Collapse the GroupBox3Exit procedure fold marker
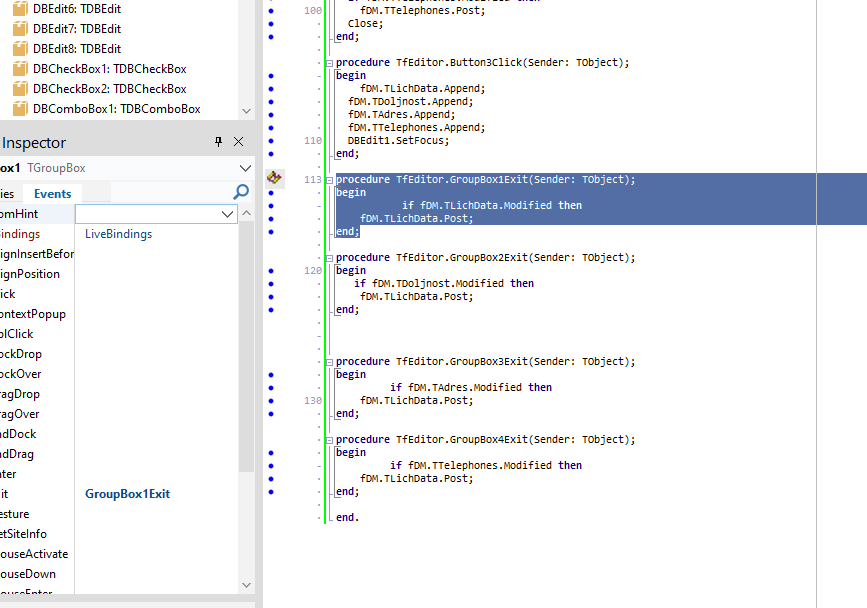This screenshot has width=867, height=608. point(330,362)
